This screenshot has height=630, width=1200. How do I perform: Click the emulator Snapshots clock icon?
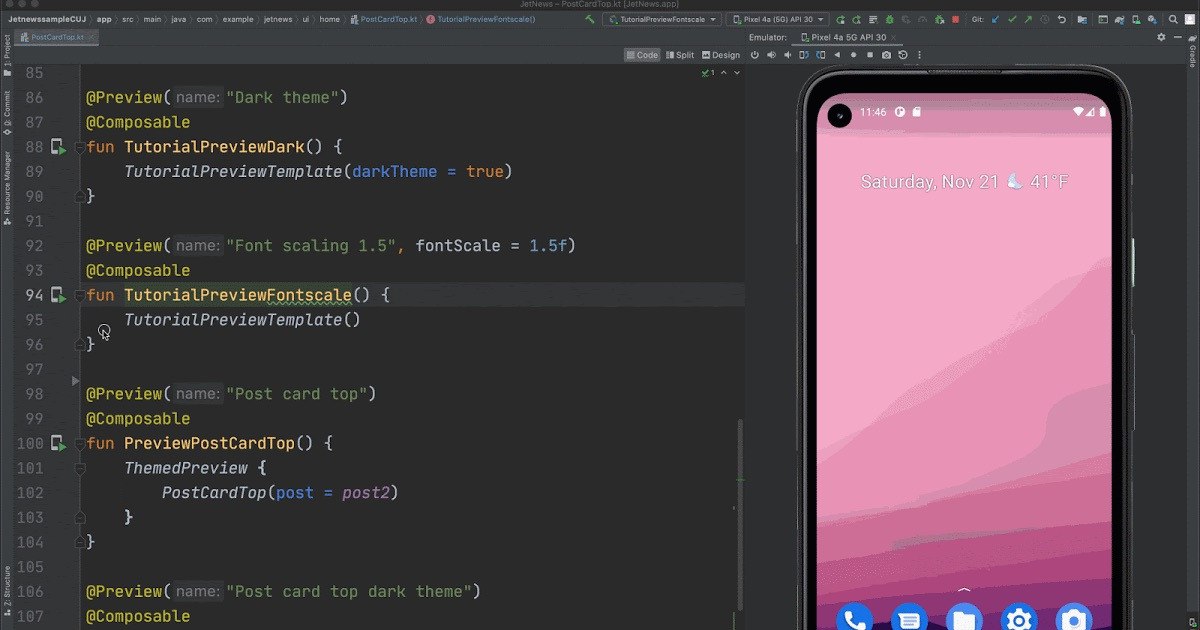tap(903, 55)
